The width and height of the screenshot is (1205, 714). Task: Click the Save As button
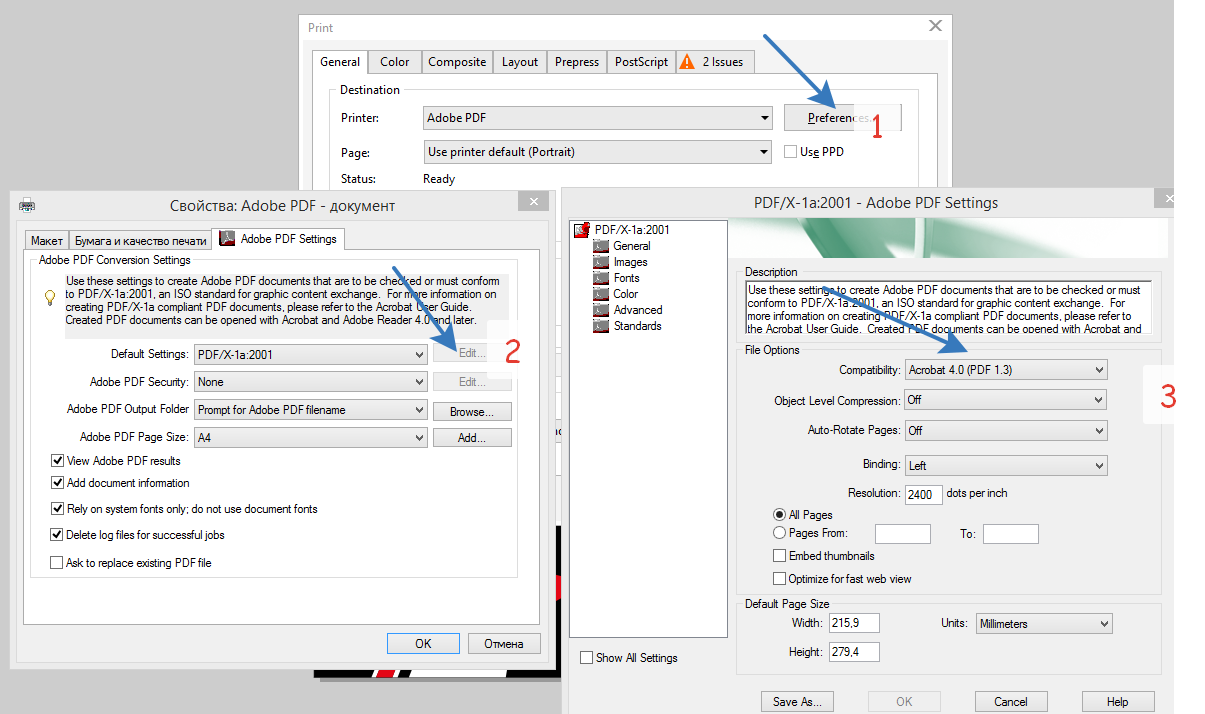(x=797, y=702)
